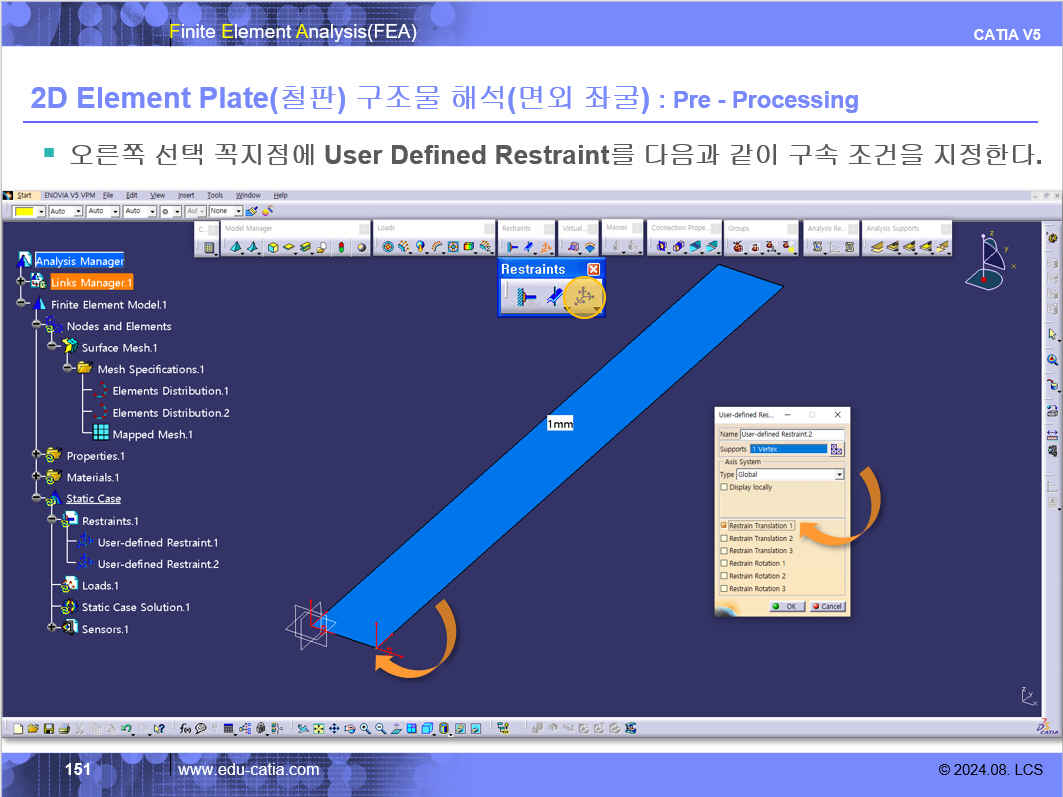Check Restrain Rotation 1 checkbox
The width and height of the screenshot is (1063, 797).
click(x=723, y=563)
